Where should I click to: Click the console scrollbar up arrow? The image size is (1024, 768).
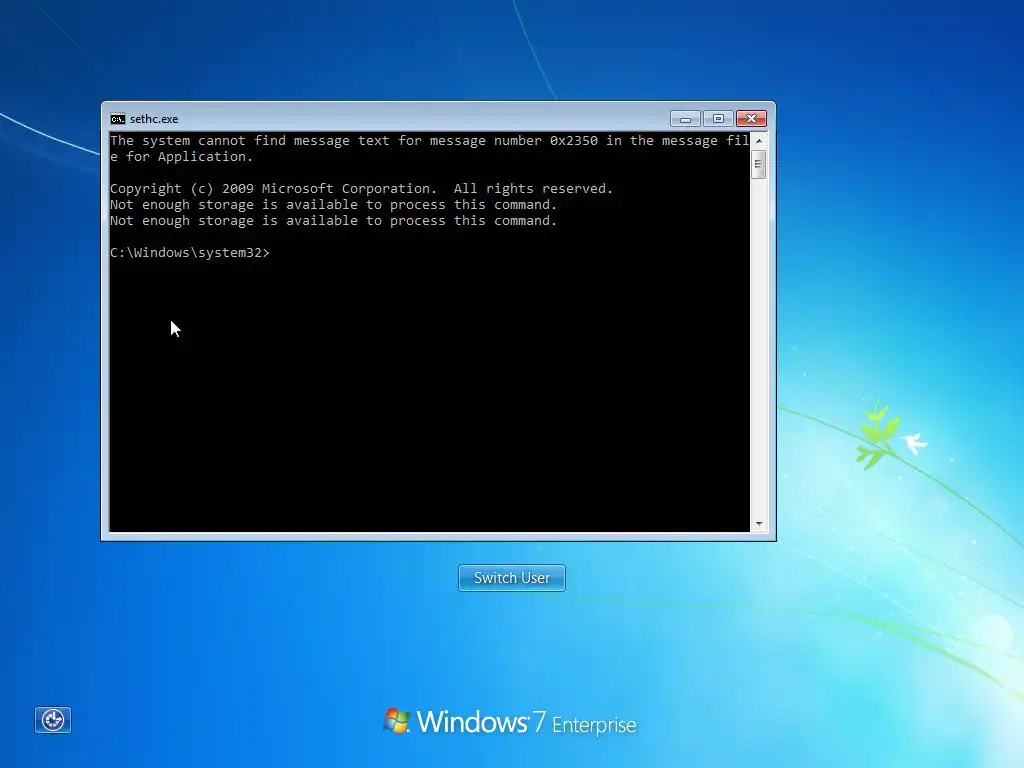pos(759,140)
